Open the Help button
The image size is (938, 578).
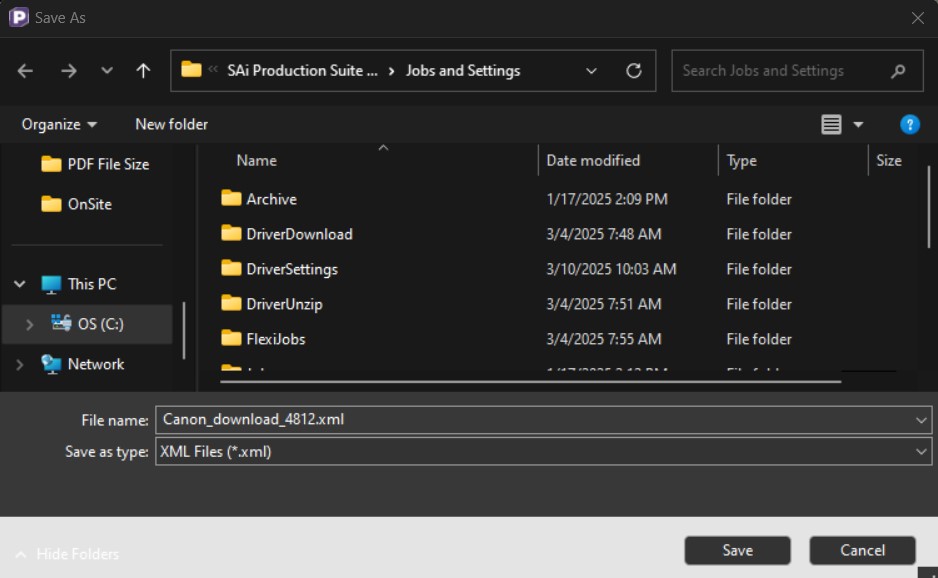click(x=909, y=124)
